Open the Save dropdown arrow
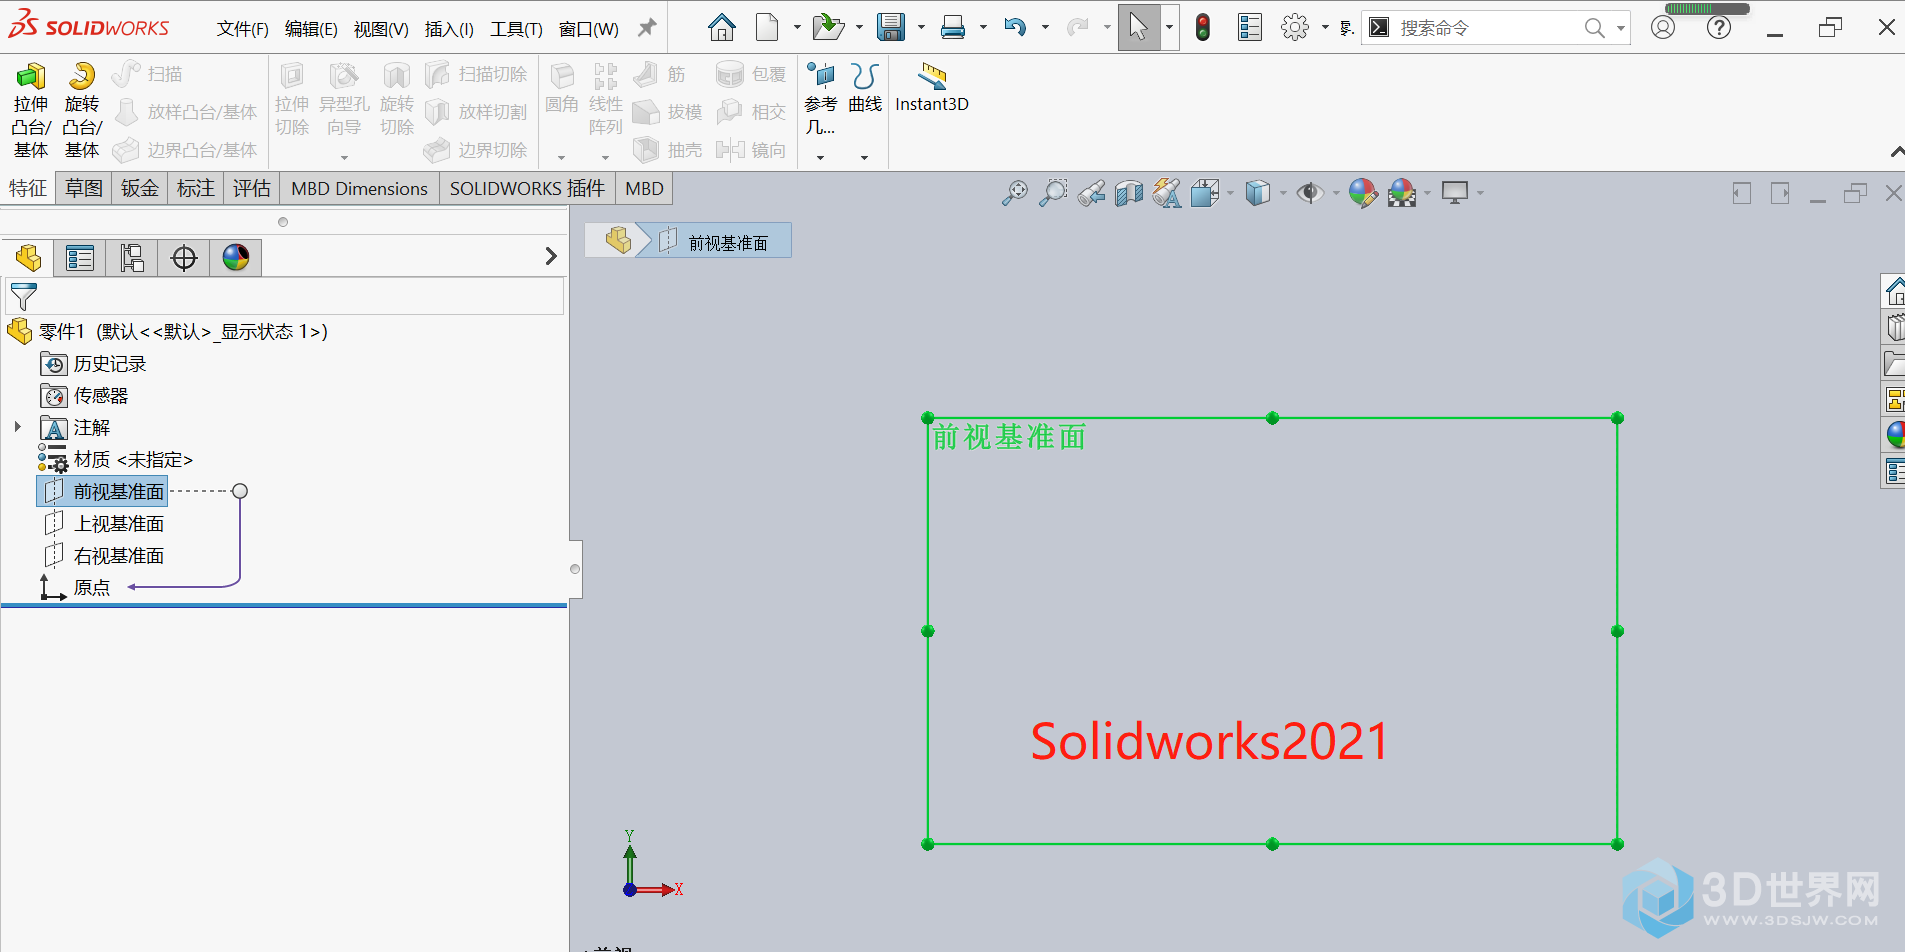 [x=921, y=28]
